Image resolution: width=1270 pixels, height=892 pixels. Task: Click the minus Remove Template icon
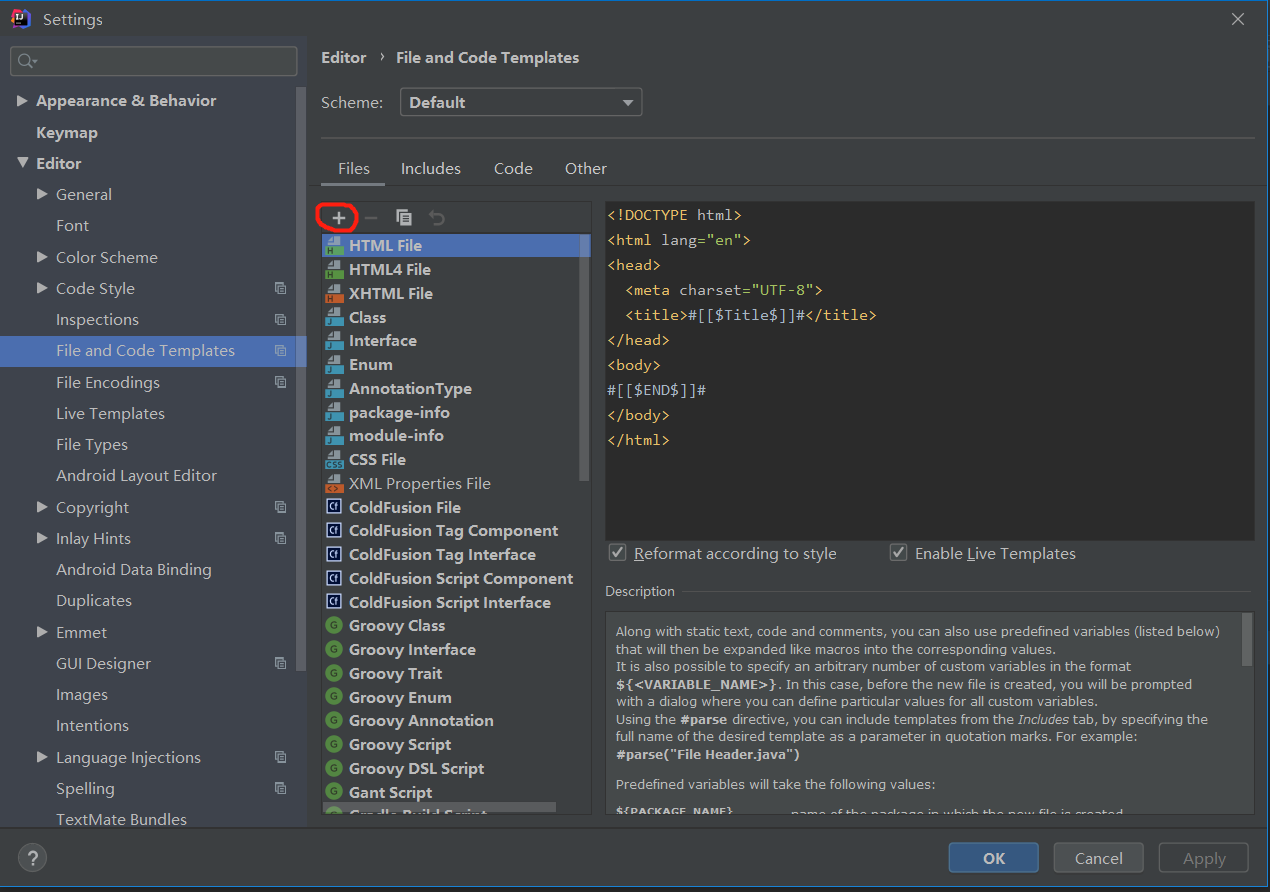point(371,217)
